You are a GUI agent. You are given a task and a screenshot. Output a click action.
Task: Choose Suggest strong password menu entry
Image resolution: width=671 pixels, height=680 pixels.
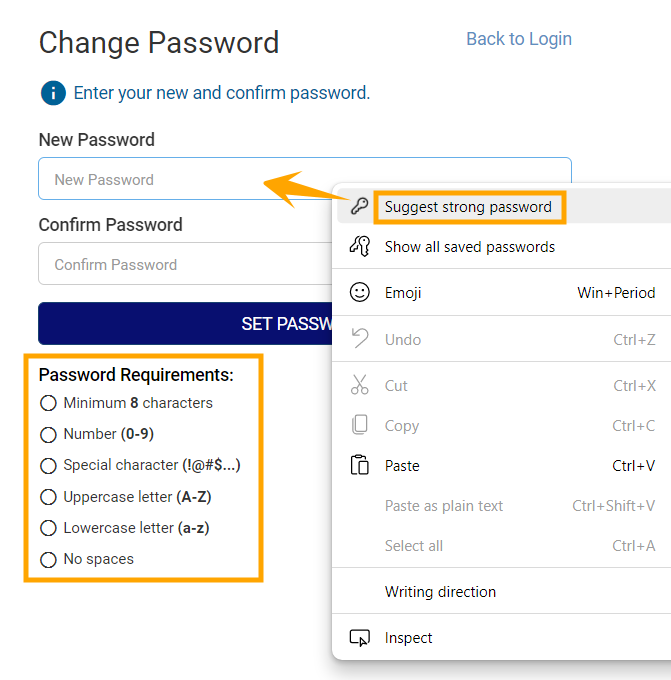click(x=468, y=207)
